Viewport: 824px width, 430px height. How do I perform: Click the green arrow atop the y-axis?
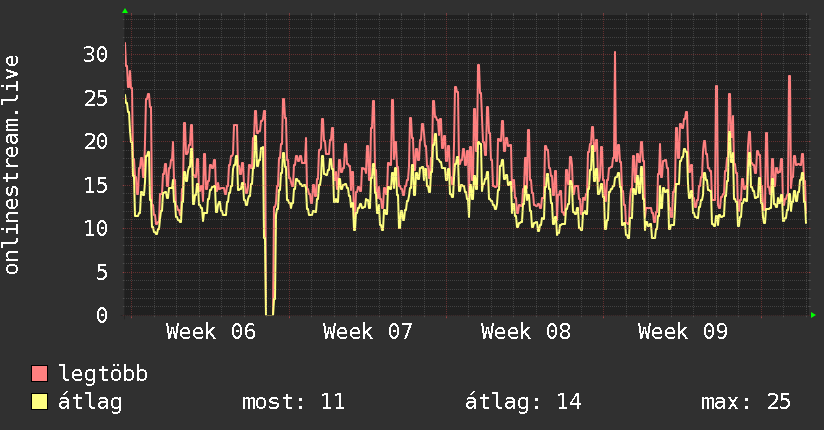125,11
